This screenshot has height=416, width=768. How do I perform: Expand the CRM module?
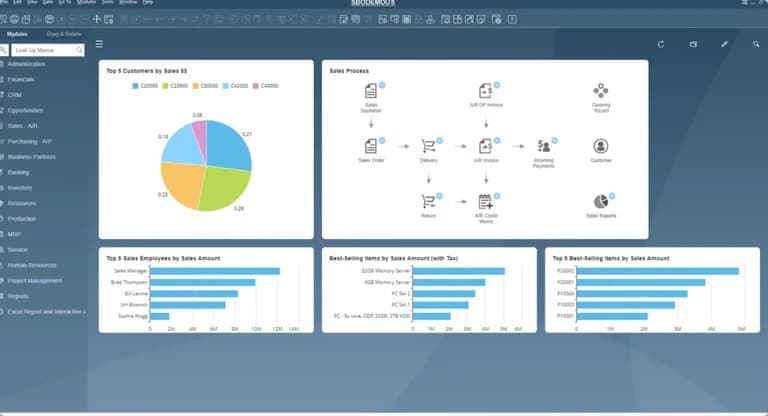pos(15,95)
